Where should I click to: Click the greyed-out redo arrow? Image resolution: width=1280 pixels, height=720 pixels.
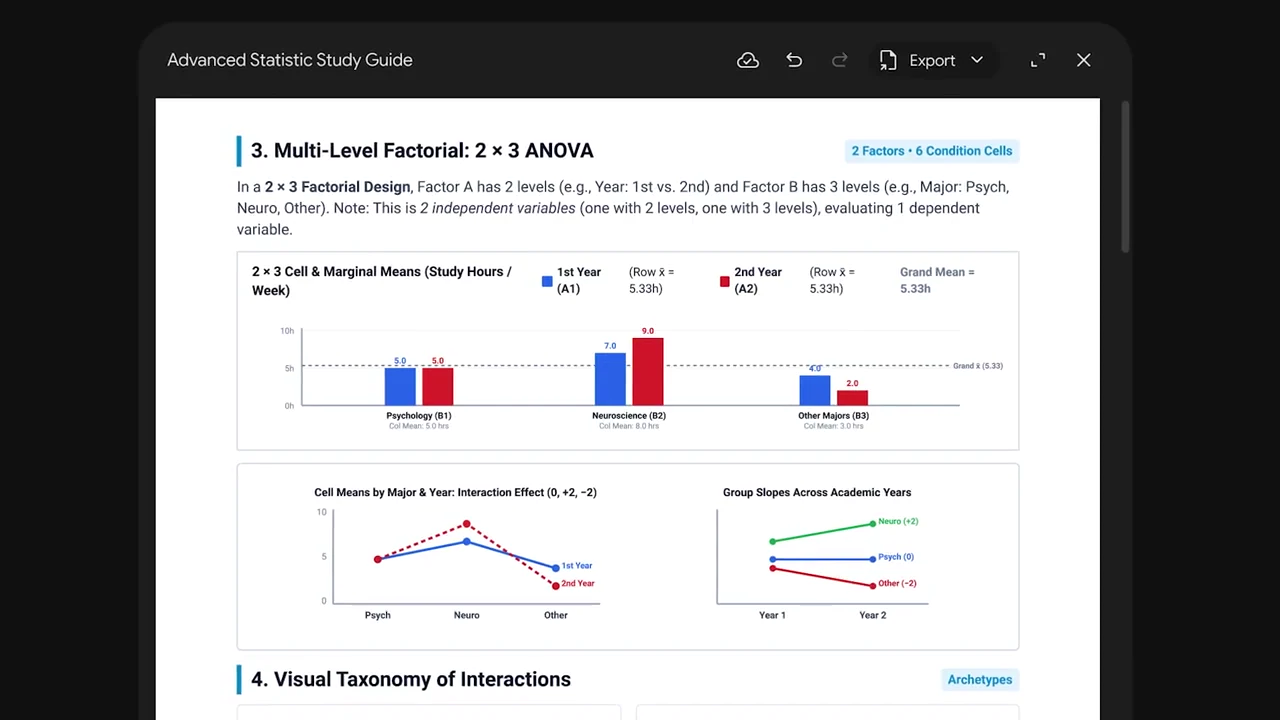point(840,60)
